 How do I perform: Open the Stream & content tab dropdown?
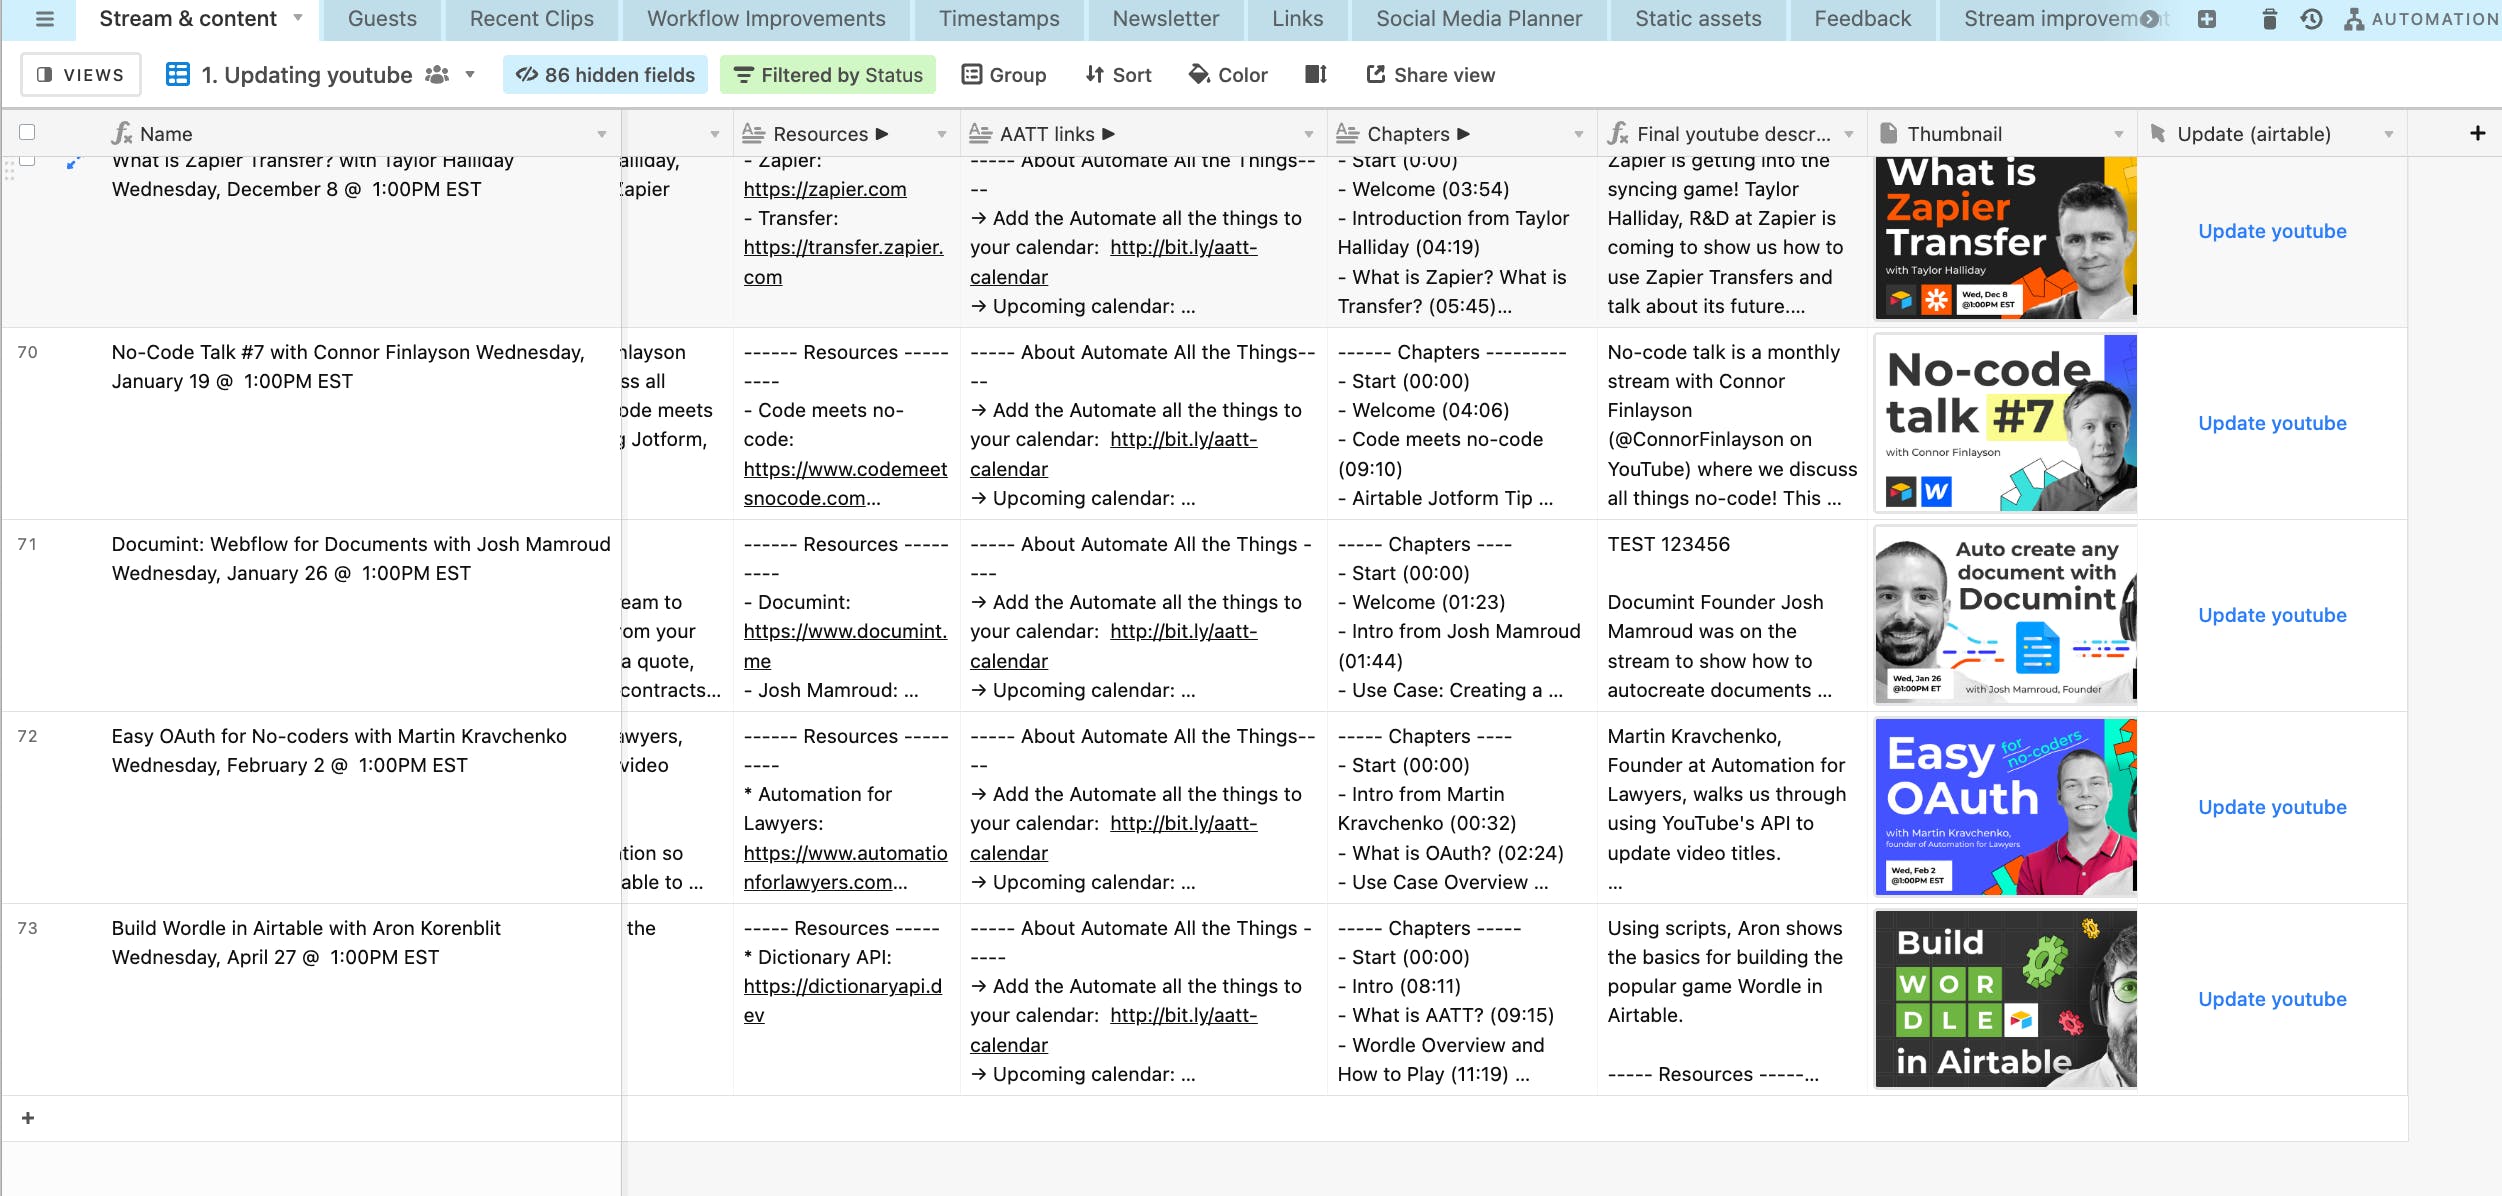click(x=298, y=18)
